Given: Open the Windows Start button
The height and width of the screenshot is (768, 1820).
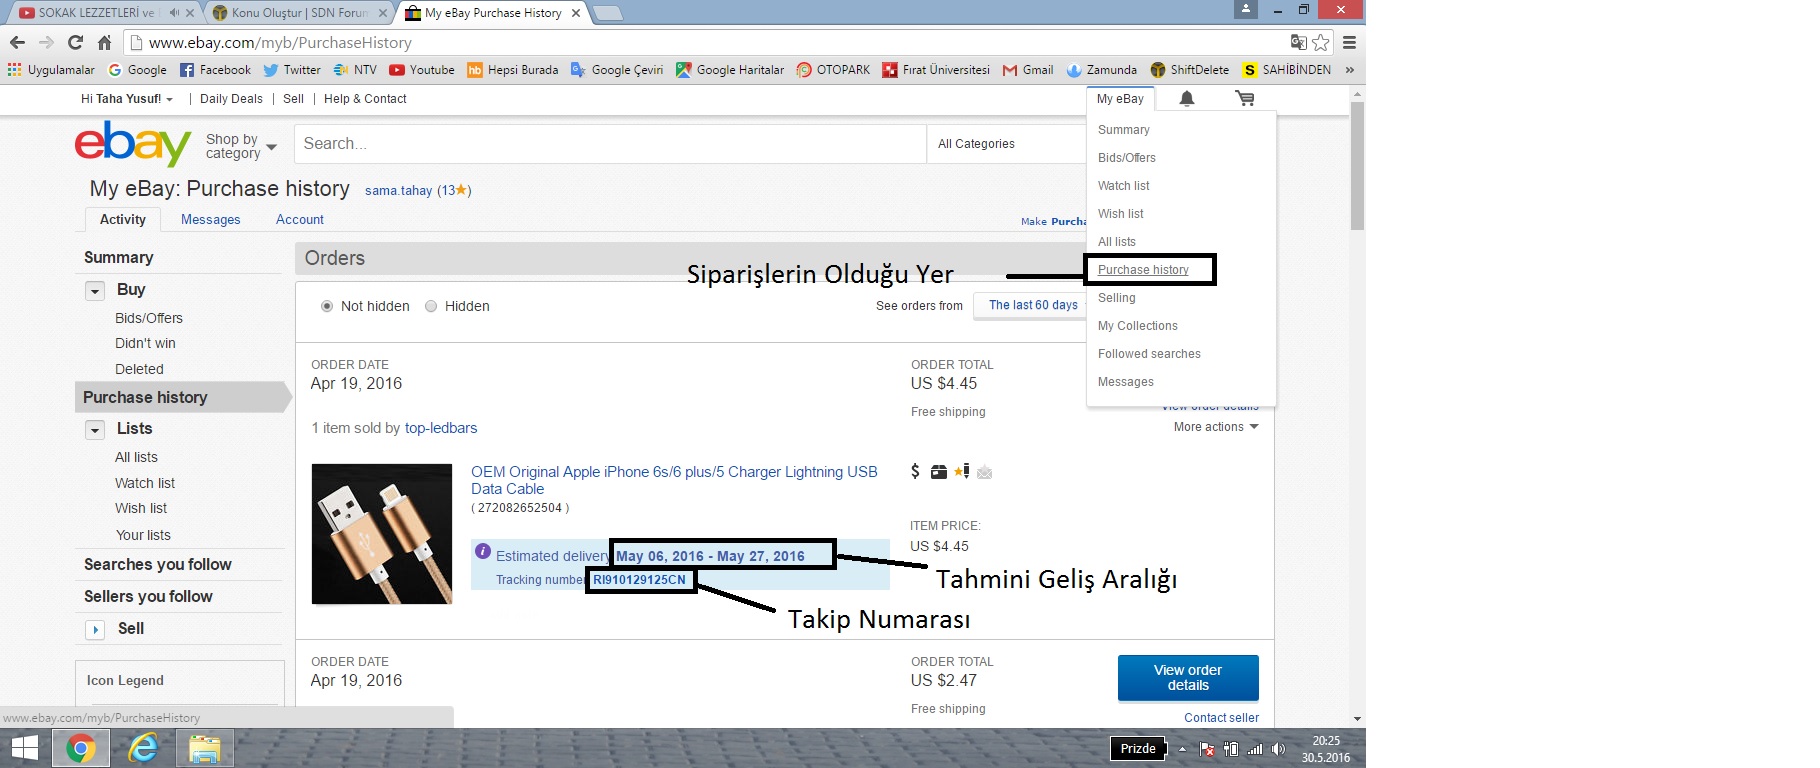Looking at the screenshot, I should 25,748.
